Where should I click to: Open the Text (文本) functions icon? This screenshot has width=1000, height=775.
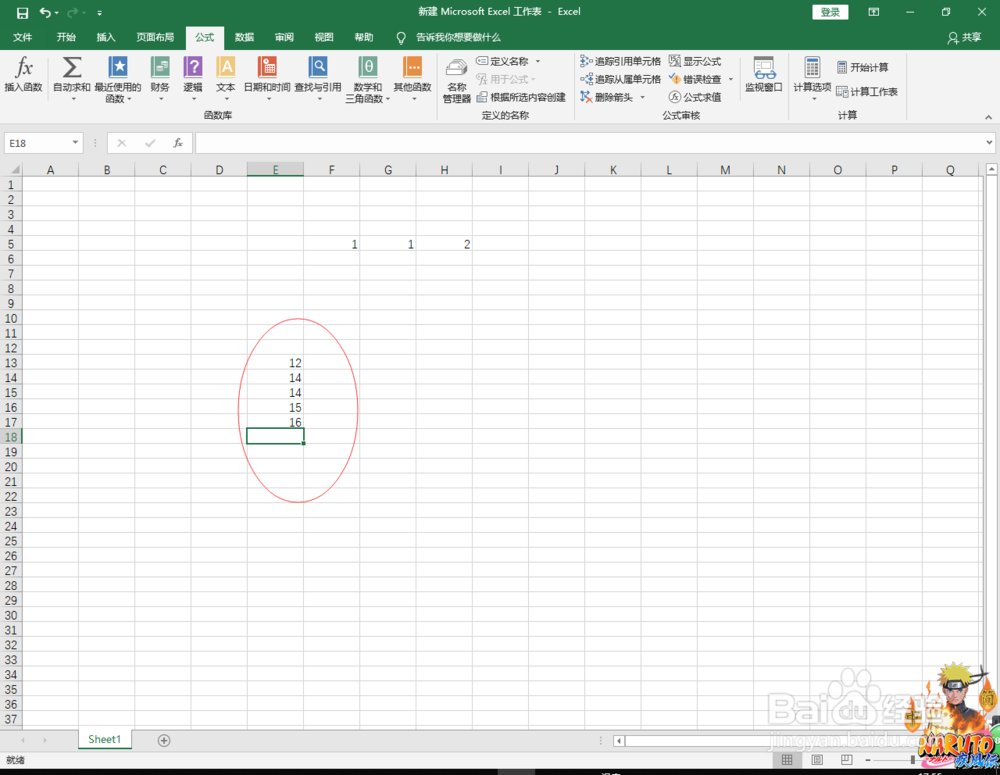(x=226, y=68)
